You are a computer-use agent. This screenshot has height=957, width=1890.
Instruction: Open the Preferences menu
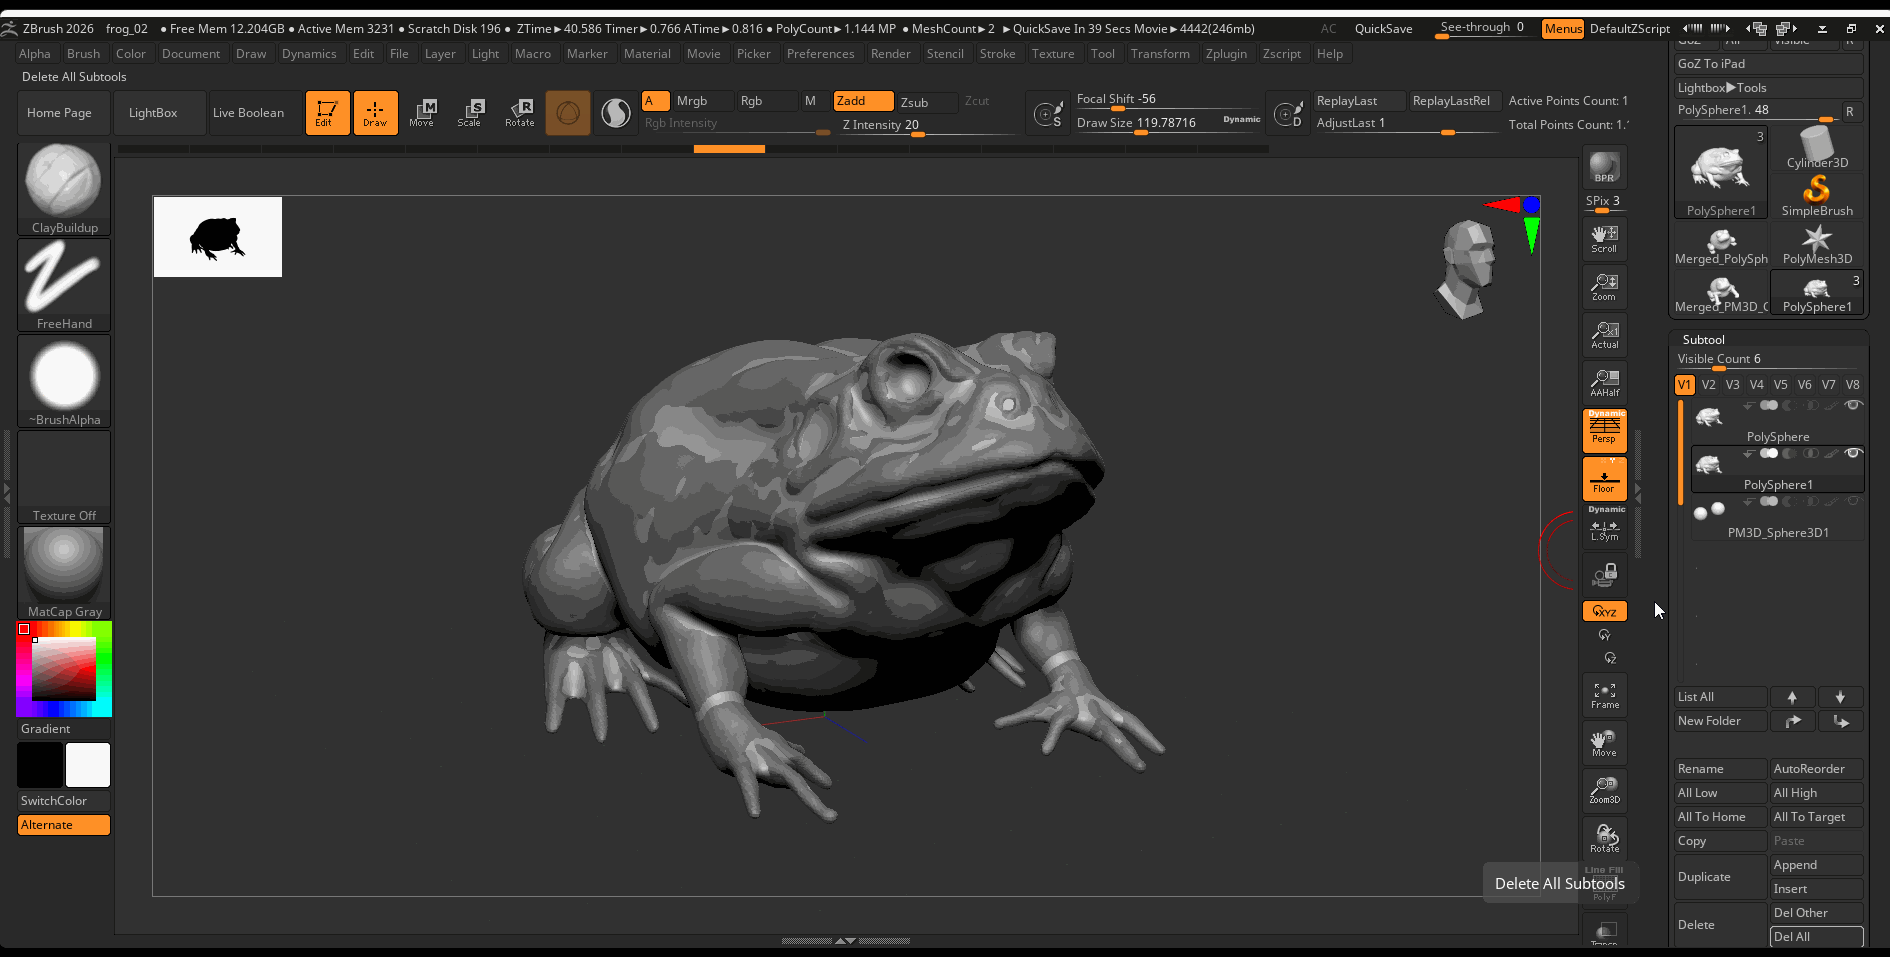point(820,54)
